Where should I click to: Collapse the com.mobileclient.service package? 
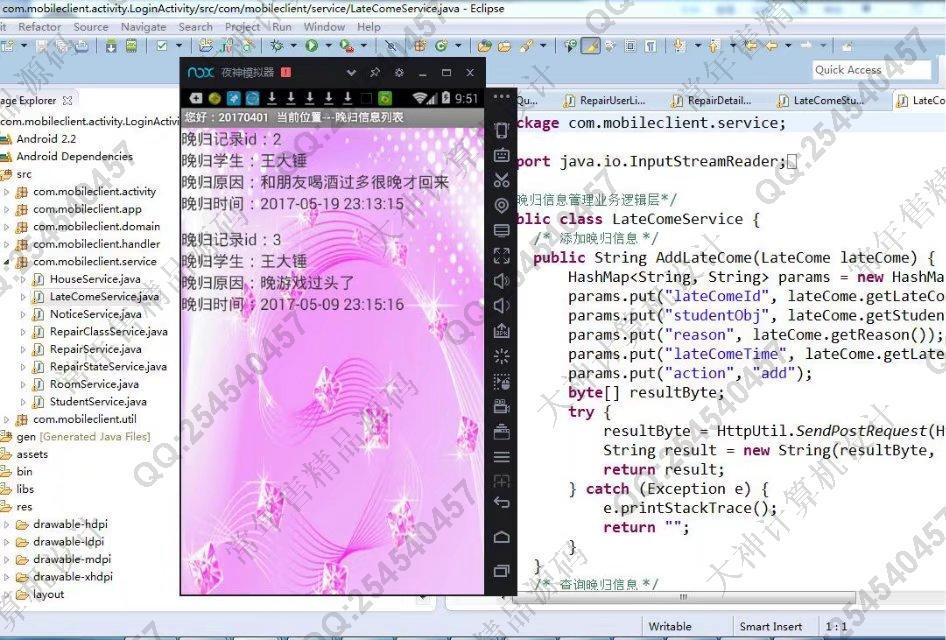pyautogui.click(x=7, y=262)
